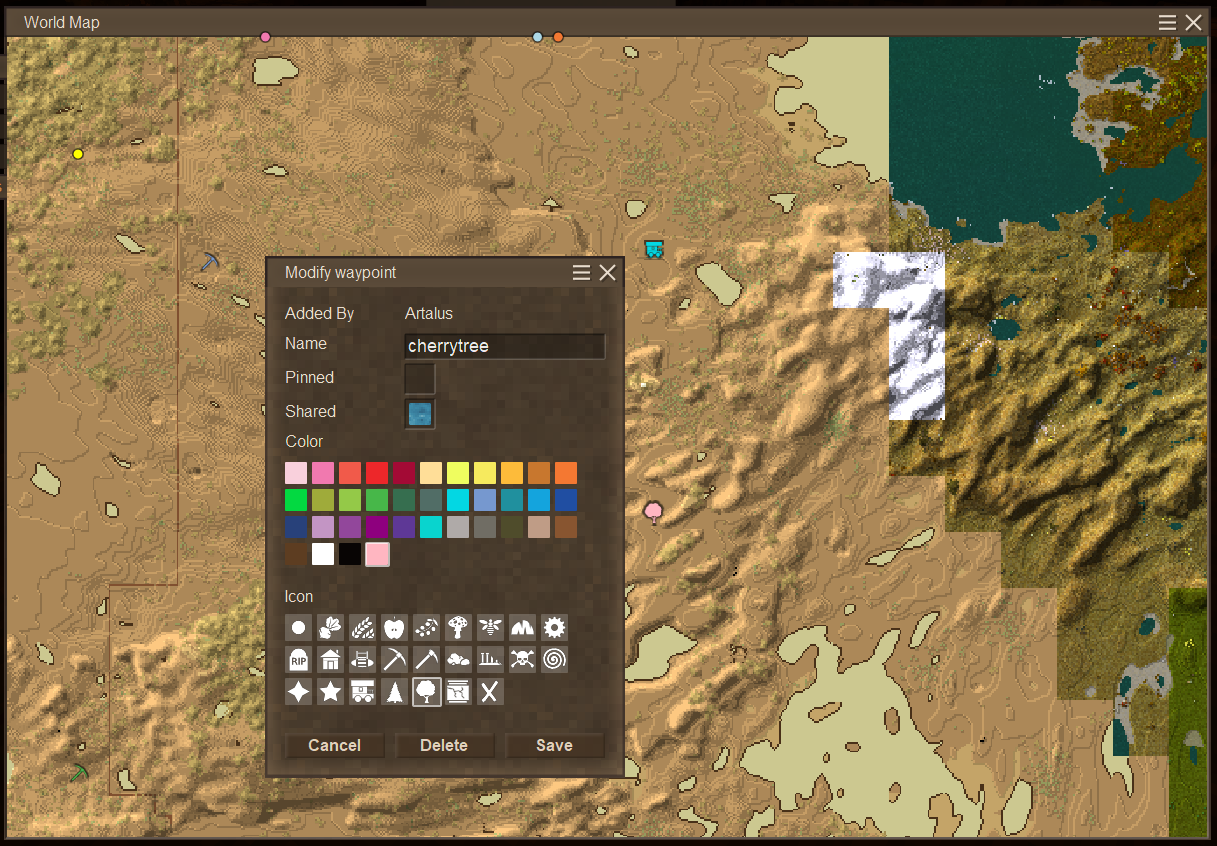Pick the skull and crossbones icon
This screenshot has height=846, width=1217.
click(522, 660)
